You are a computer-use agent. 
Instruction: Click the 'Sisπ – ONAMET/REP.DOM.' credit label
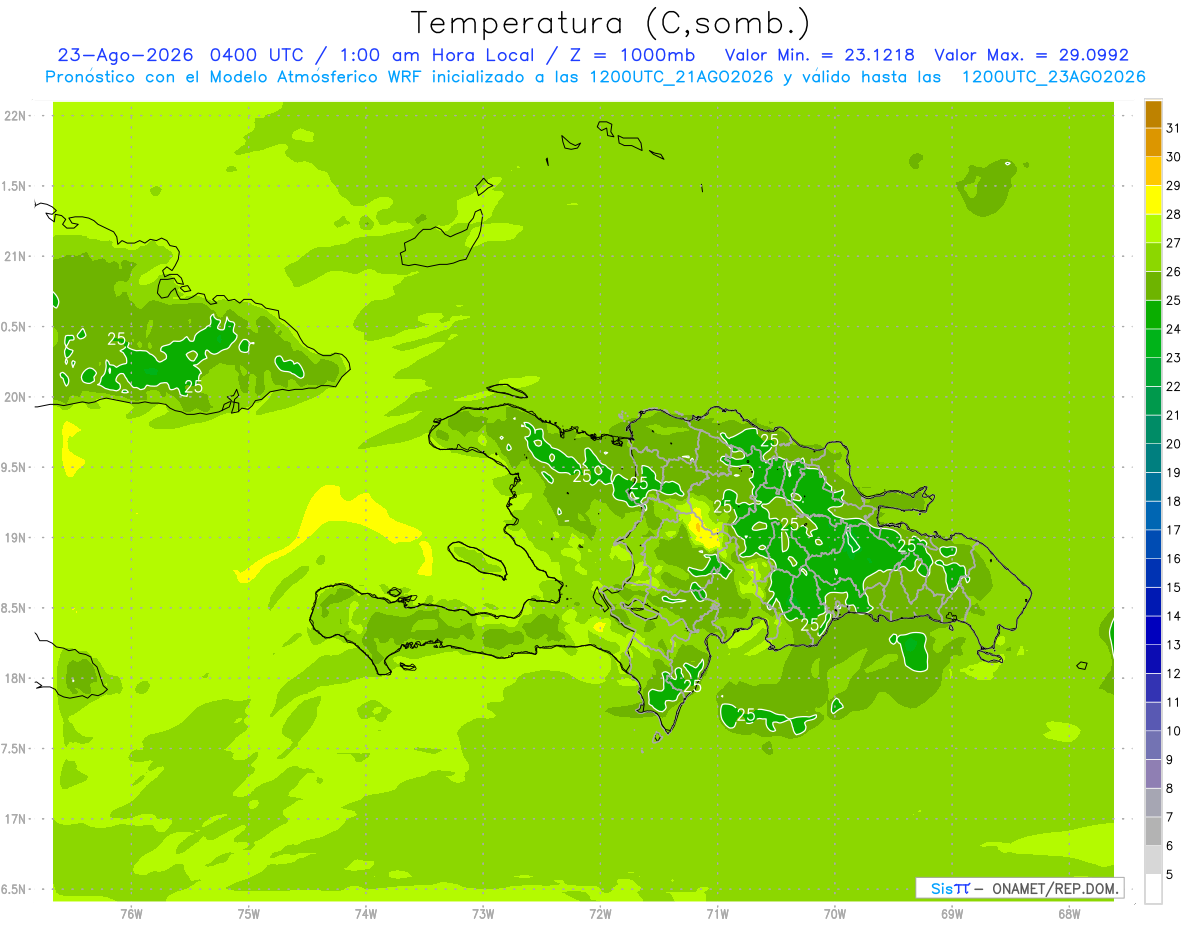coord(1019,888)
